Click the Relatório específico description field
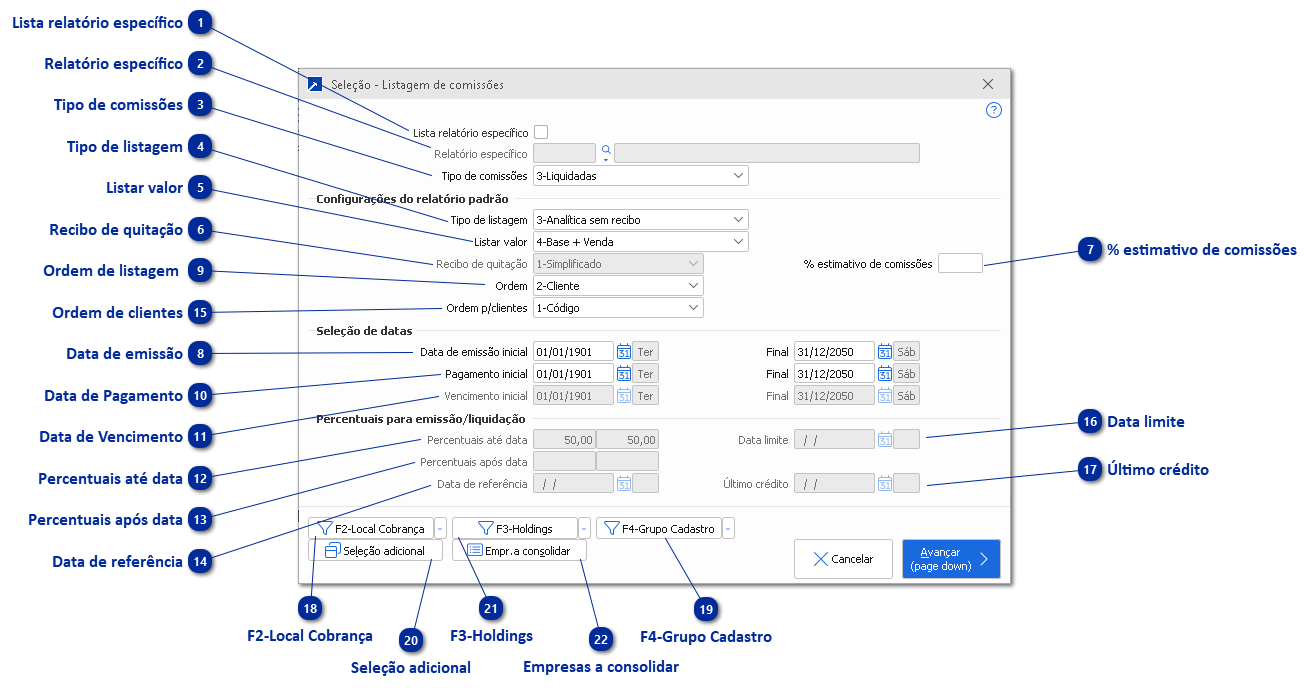Screen dimensions: 1313x694 click(x=767, y=153)
